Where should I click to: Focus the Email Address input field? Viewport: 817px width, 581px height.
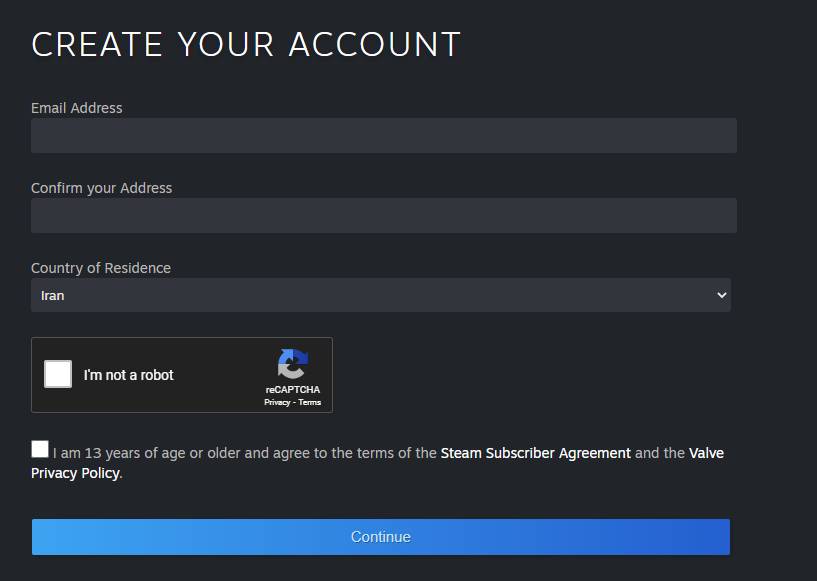383,135
